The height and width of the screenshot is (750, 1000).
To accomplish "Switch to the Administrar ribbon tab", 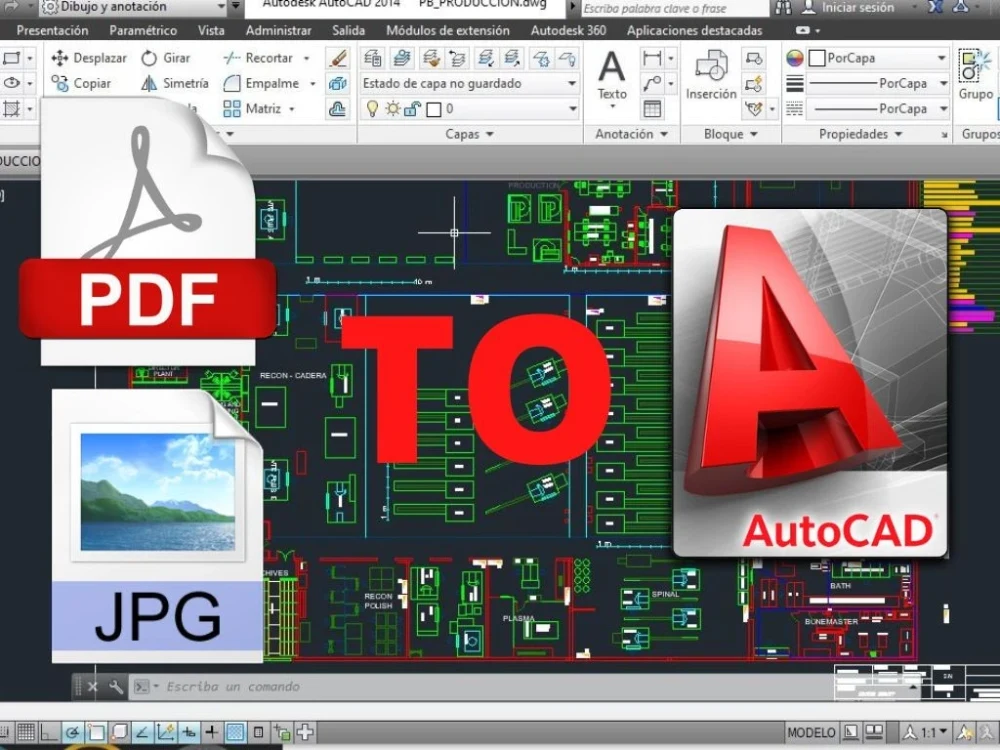I will 279,31.
